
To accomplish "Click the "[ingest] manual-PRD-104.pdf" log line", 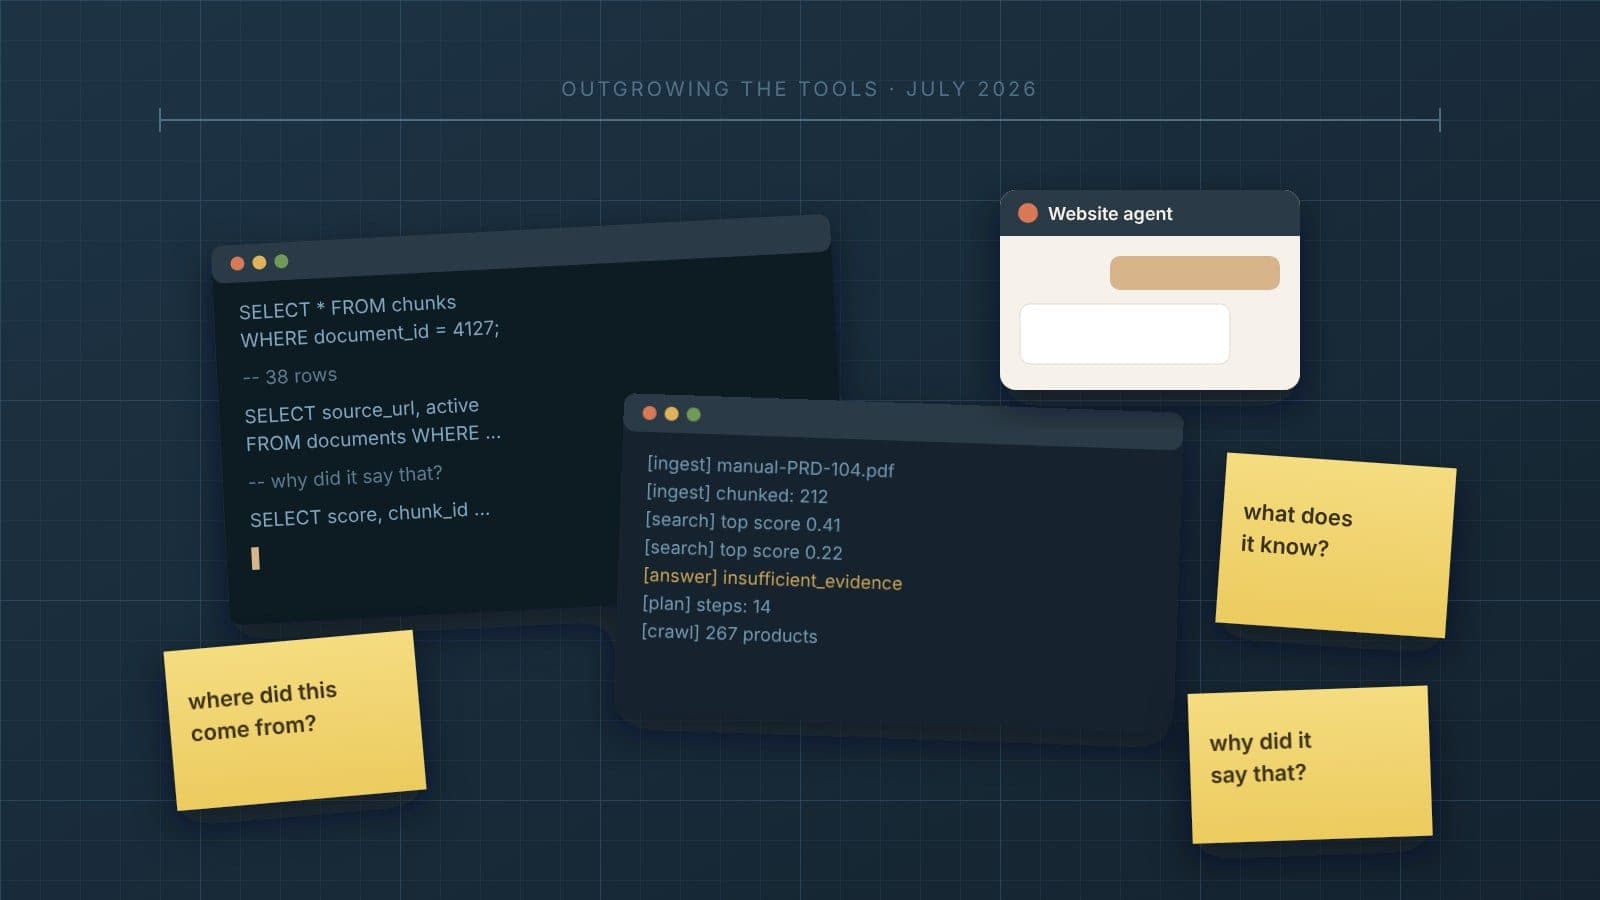I will coord(771,467).
